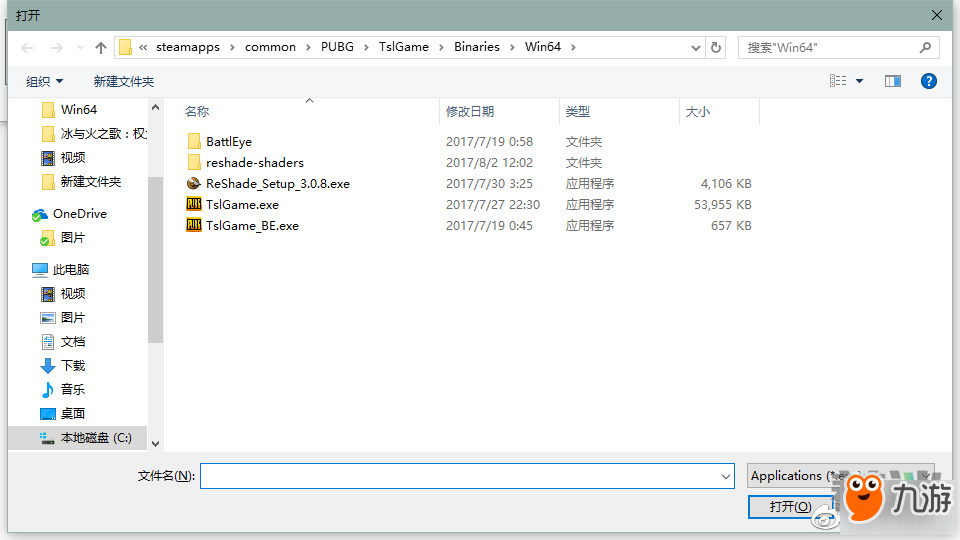This screenshot has width=960, height=540.
Task: Show hidden breadcrumb path with double chevron
Action: (x=143, y=47)
